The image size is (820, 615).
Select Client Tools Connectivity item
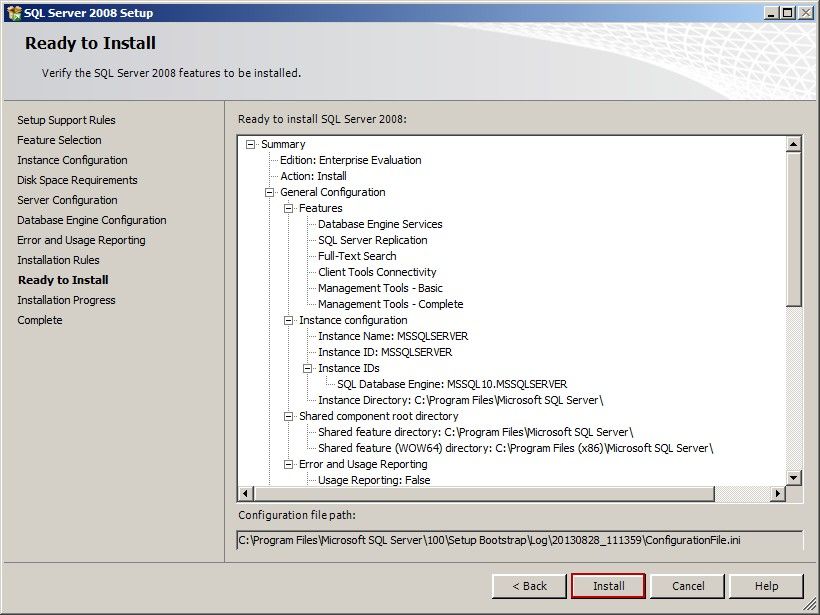(377, 272)
